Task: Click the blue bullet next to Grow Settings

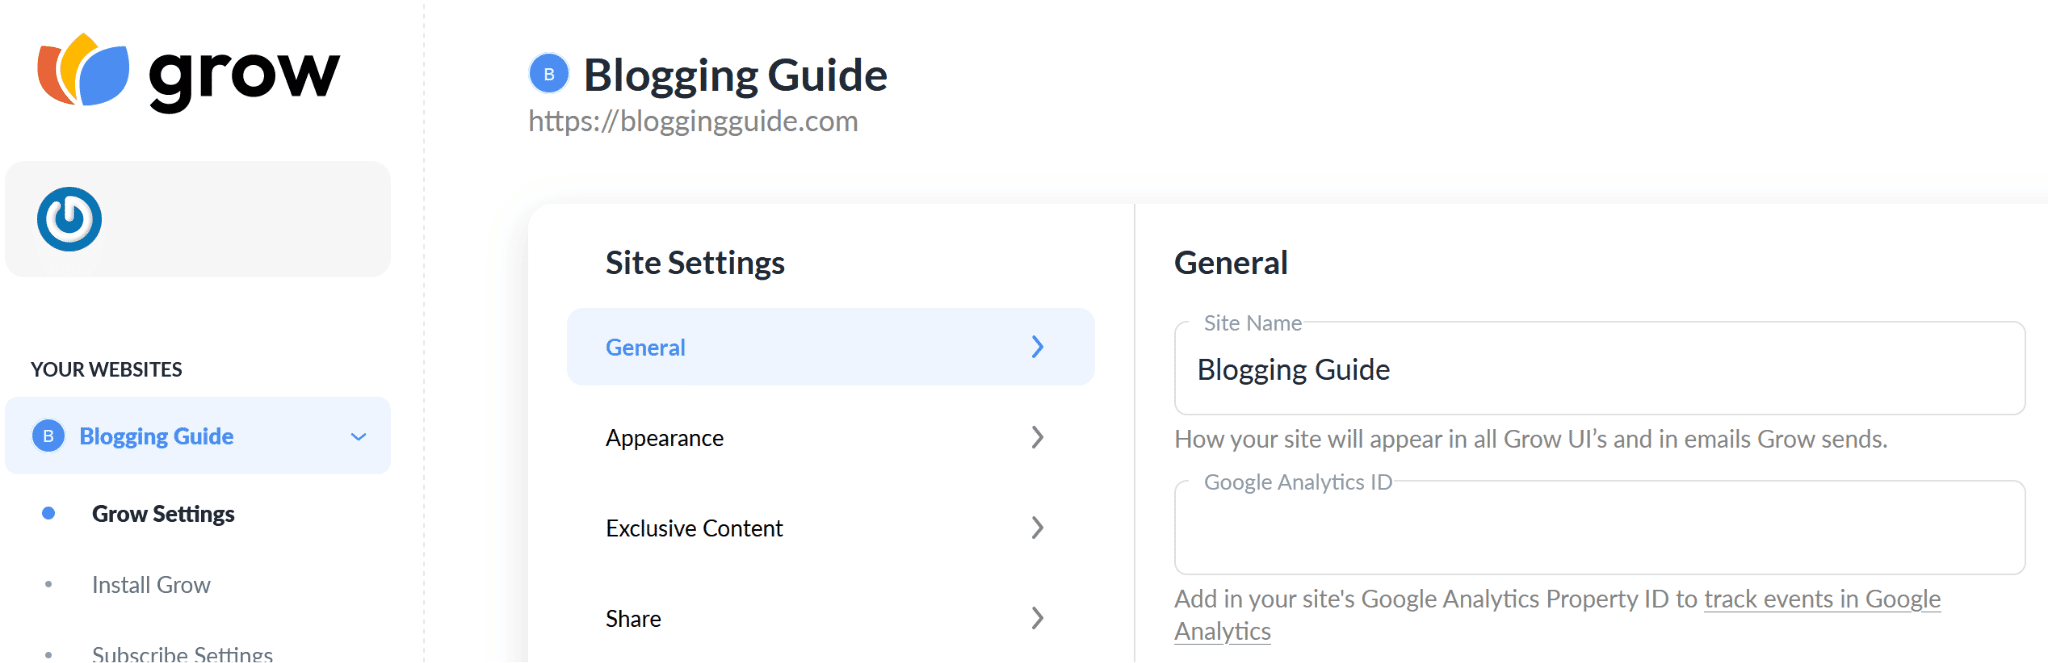Action: [x=48, y=513]
